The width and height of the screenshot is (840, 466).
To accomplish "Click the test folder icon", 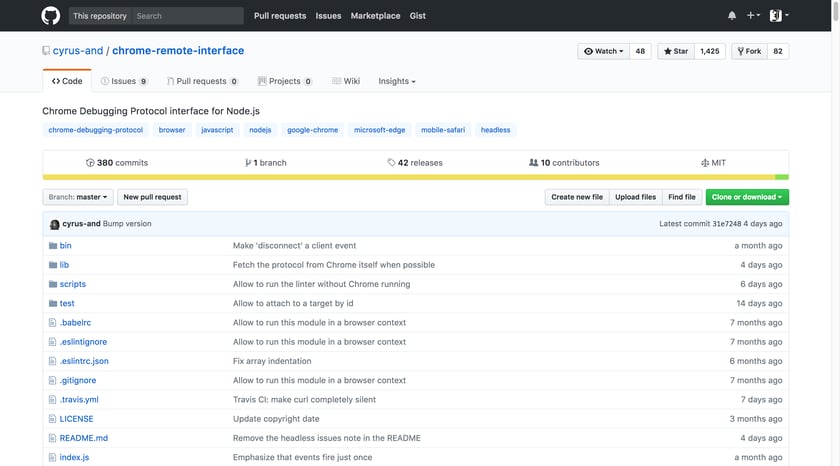I will (52, 303).
